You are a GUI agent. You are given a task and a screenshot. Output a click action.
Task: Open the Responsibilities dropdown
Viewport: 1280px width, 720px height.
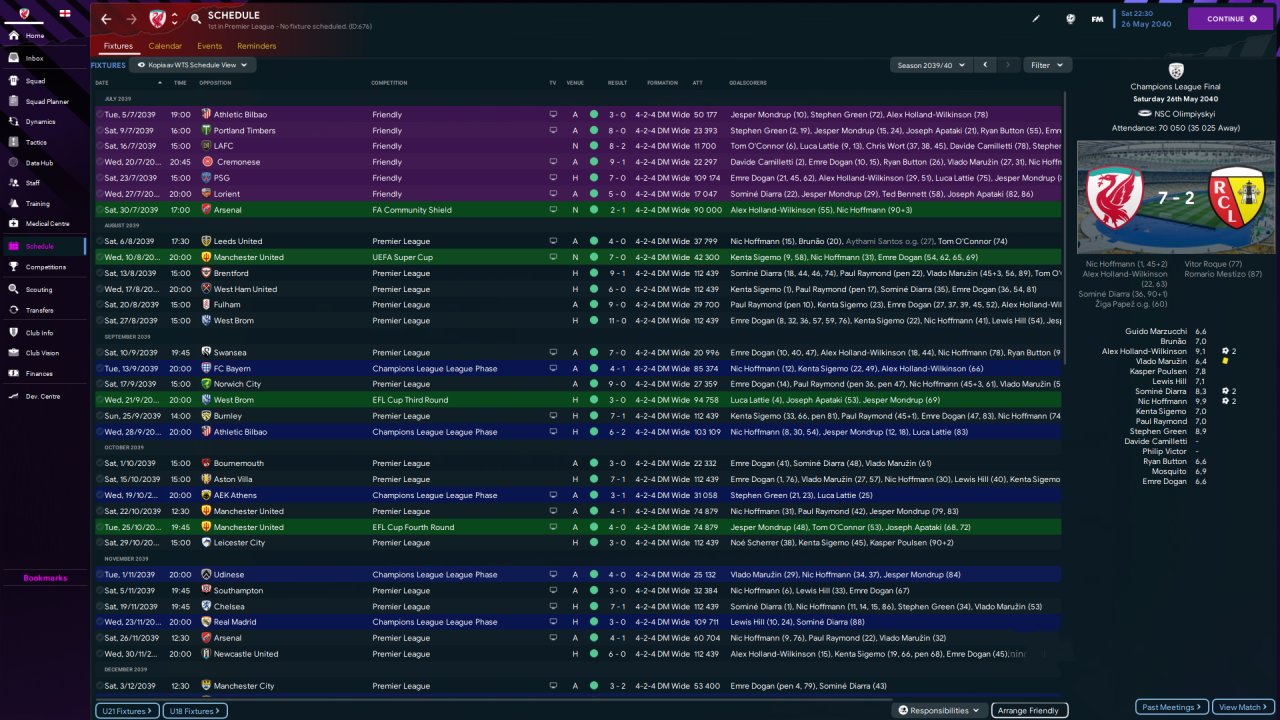point(939,711)
